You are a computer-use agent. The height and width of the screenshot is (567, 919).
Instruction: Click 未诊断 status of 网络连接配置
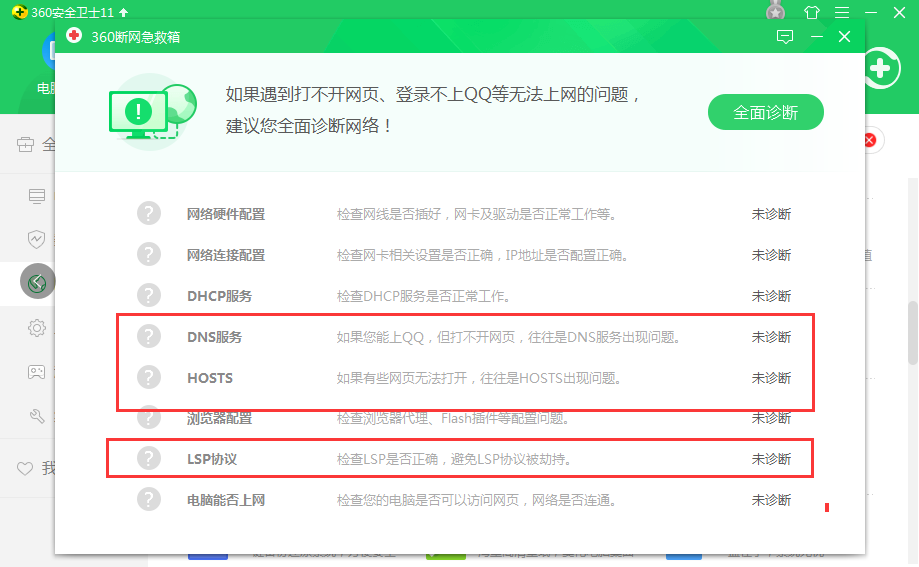771,255
